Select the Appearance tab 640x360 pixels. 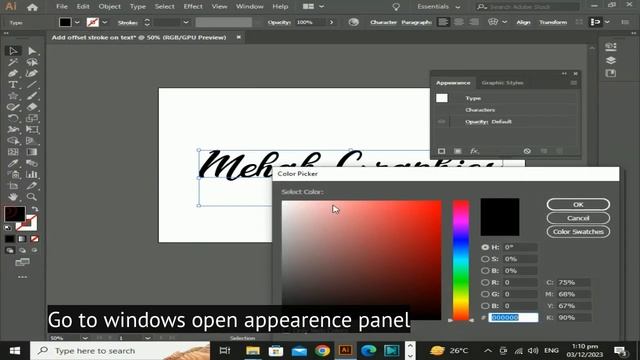453,83
